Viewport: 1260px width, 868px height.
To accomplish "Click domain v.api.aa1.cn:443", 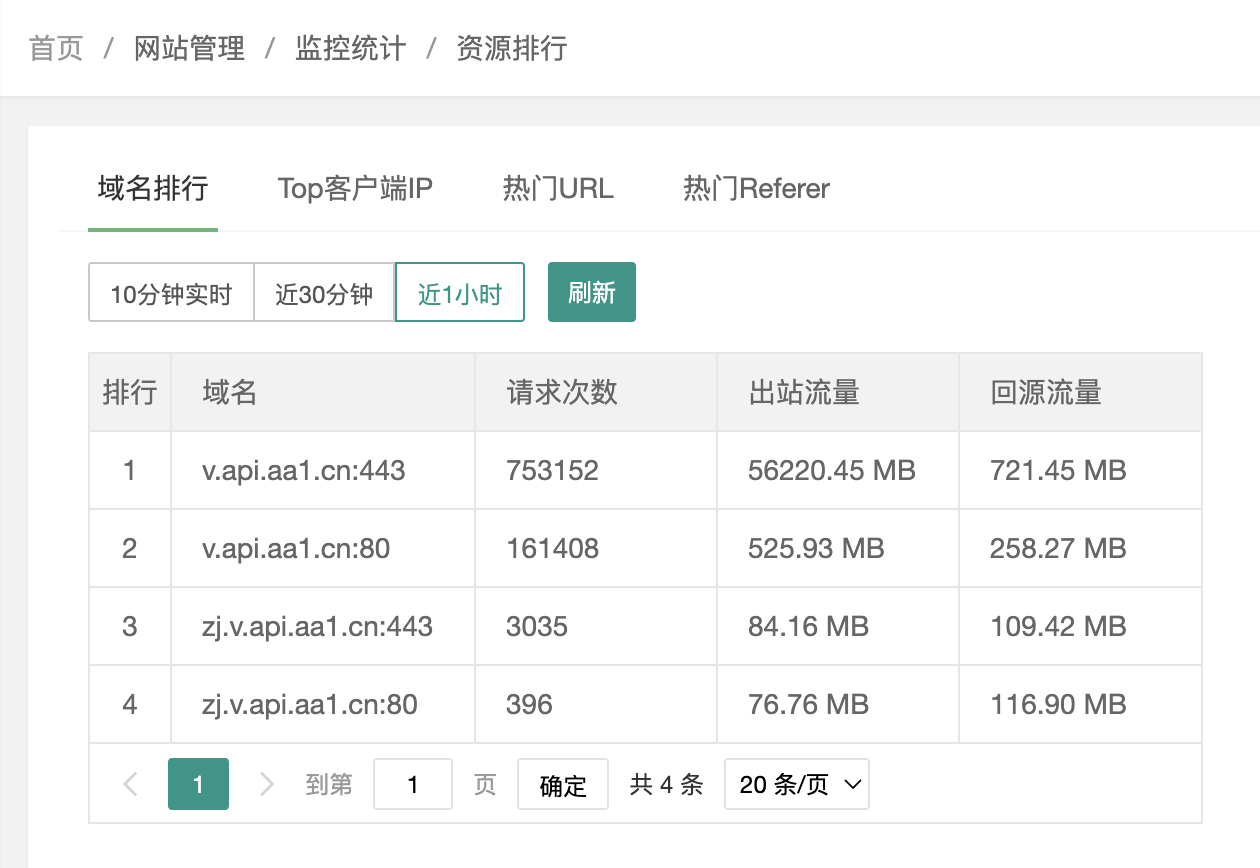I will pyautogui.click(x=304, y=470).
